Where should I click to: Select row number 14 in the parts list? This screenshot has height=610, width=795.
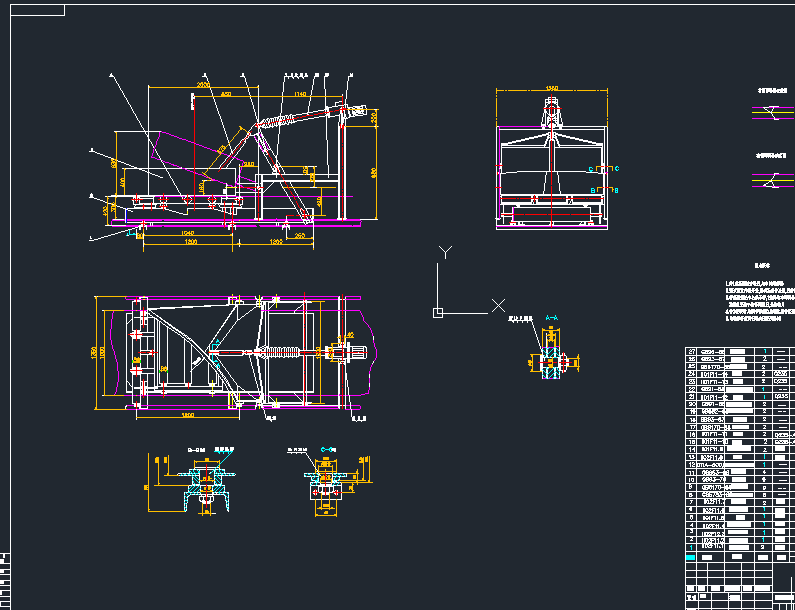point(692,449)
